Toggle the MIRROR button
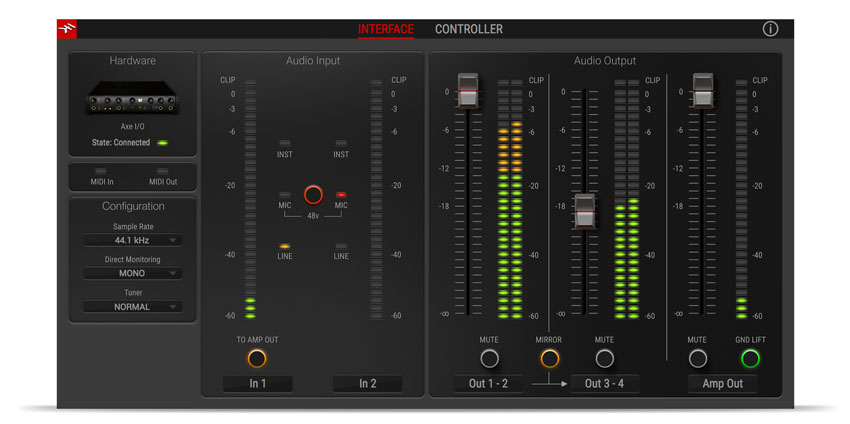 coord(549,358)
